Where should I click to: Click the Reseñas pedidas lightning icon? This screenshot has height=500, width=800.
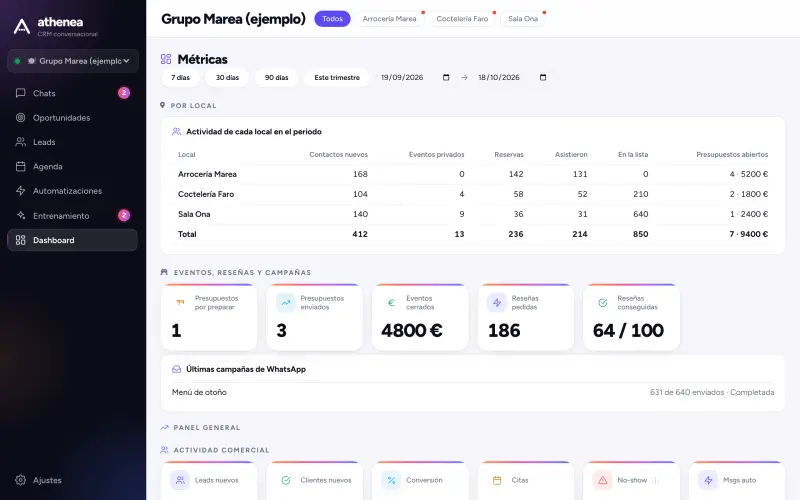pyautogui.click(x=497, y=303)
